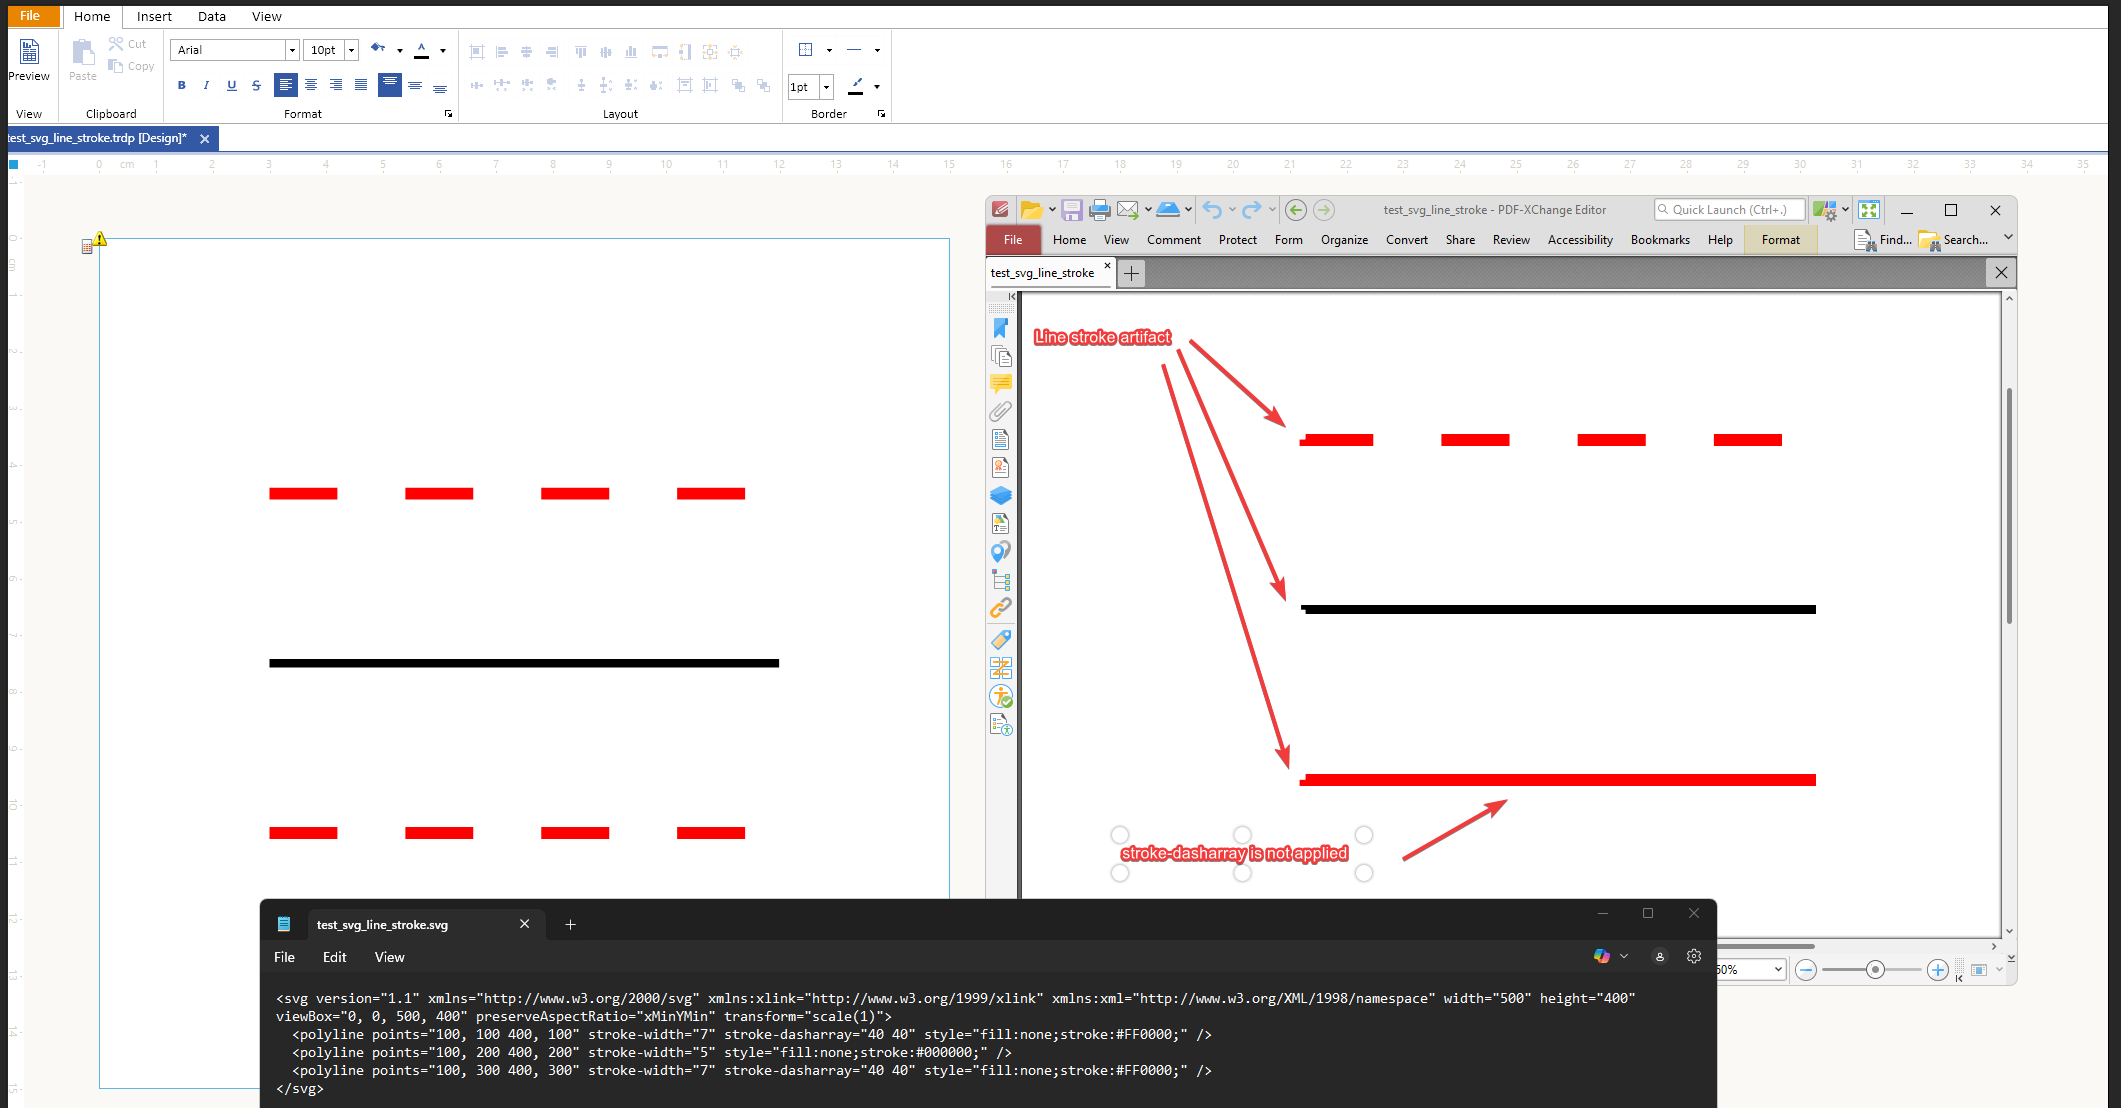Click Email icon in PDF-XChange toolbar
2121x1108 pixels.
point(1128,210)
